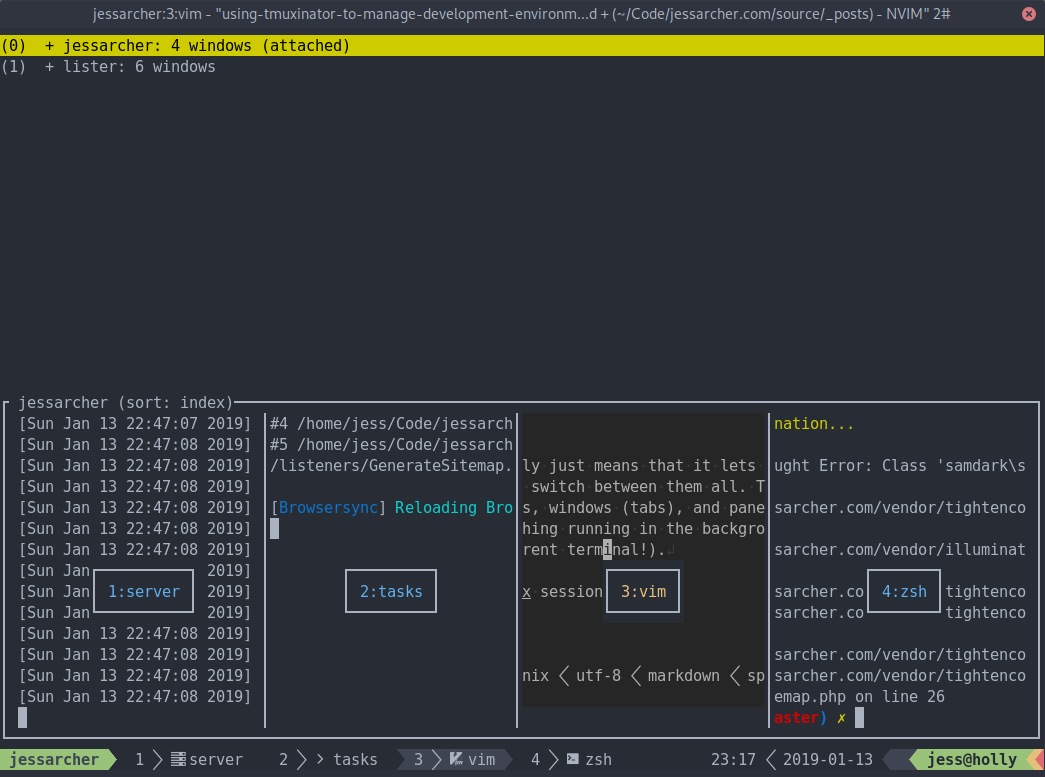The image size is (1045, 777).
Task: Click the git dirty ✗ indicator in zsh pane
Action: [842, 717]
